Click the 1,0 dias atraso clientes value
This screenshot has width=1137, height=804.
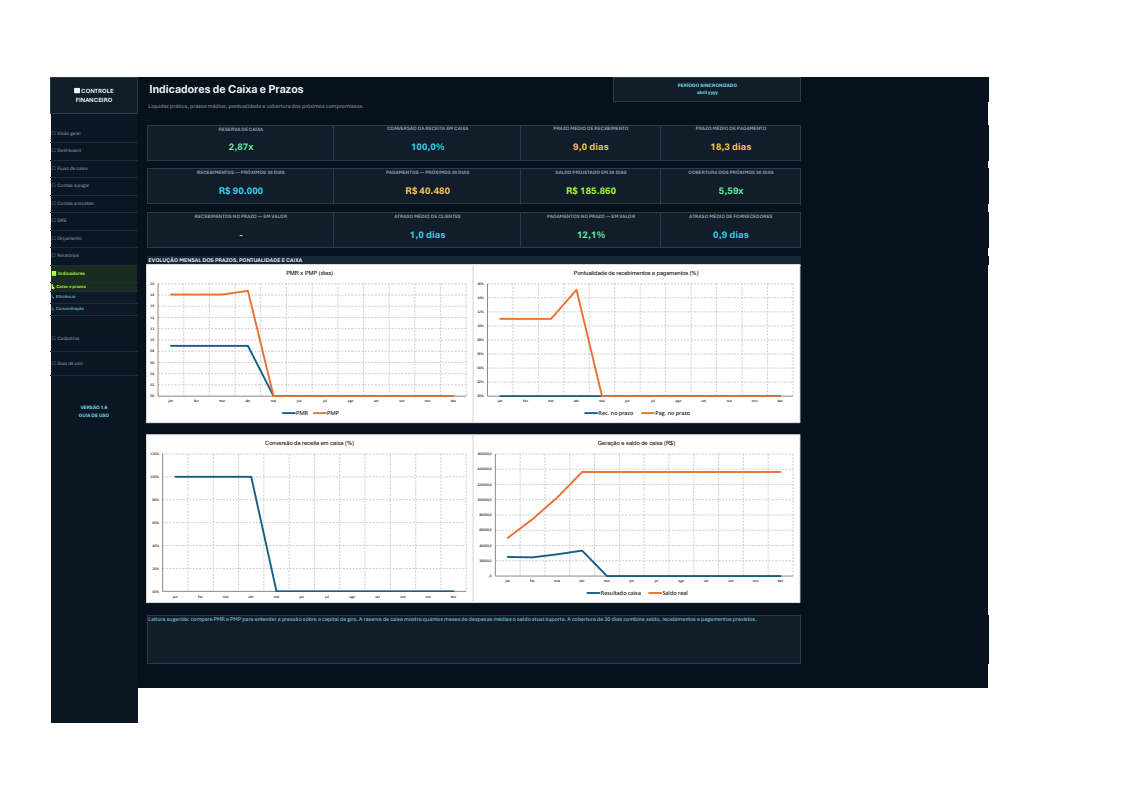(428, 235)
